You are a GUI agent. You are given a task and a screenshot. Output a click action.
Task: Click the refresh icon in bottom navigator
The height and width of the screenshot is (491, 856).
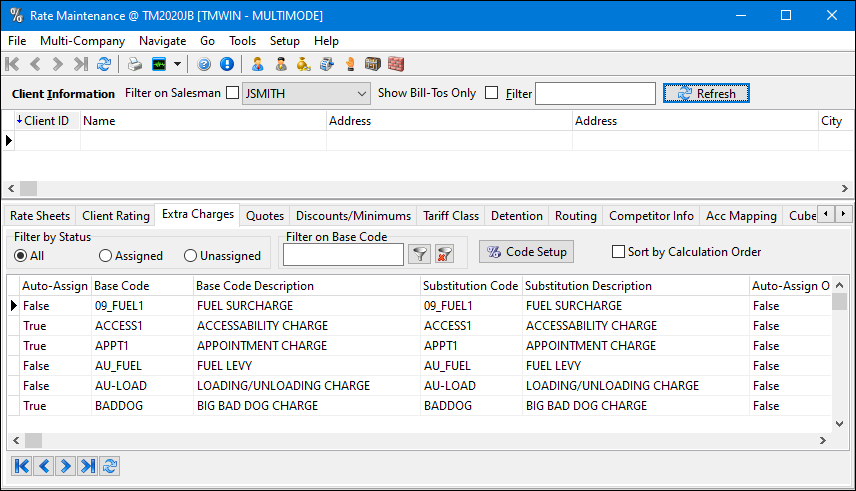(x=110, y=465)
